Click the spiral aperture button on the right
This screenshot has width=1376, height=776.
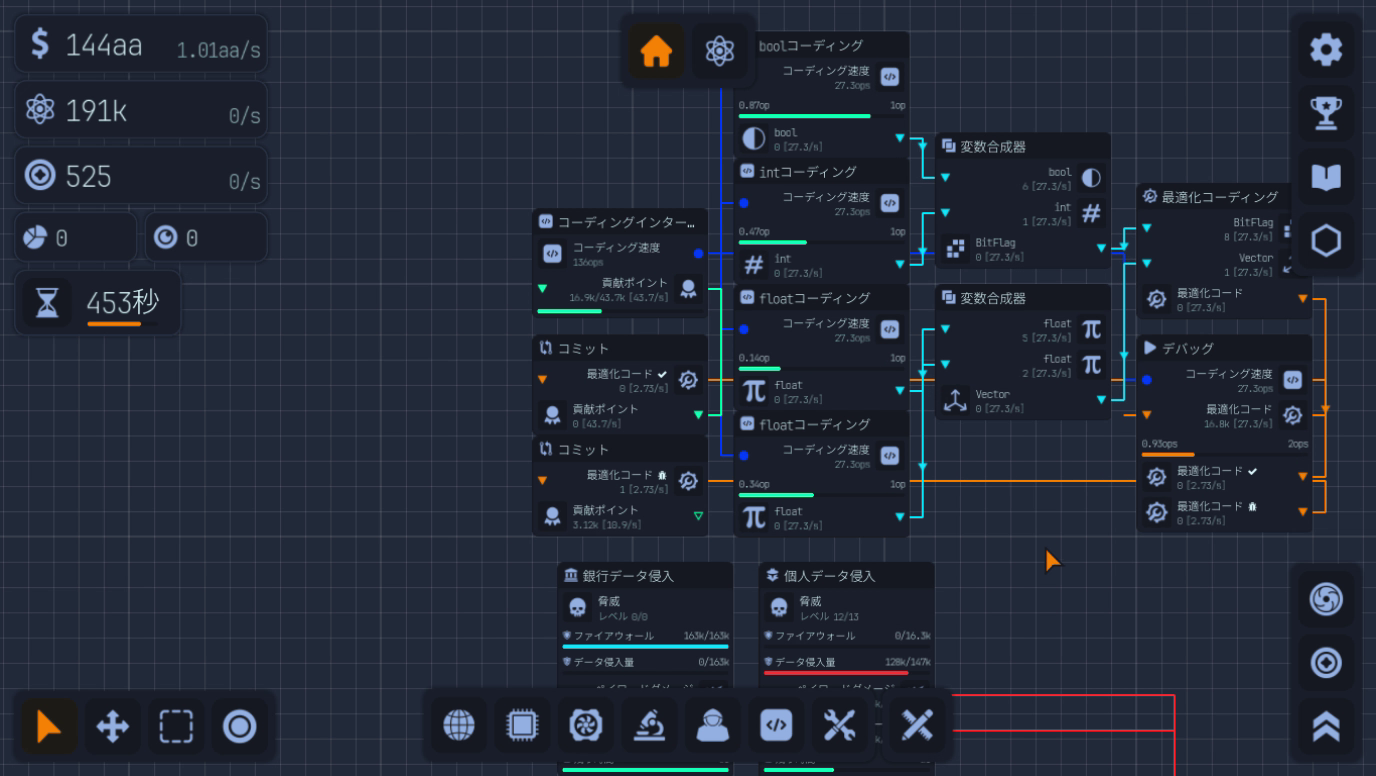pos(1326,599)
